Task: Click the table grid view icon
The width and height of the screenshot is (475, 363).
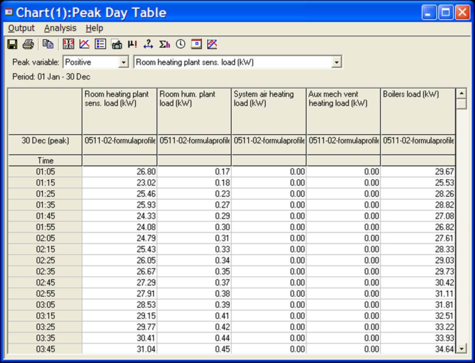Action: click(x=68, y=44)
